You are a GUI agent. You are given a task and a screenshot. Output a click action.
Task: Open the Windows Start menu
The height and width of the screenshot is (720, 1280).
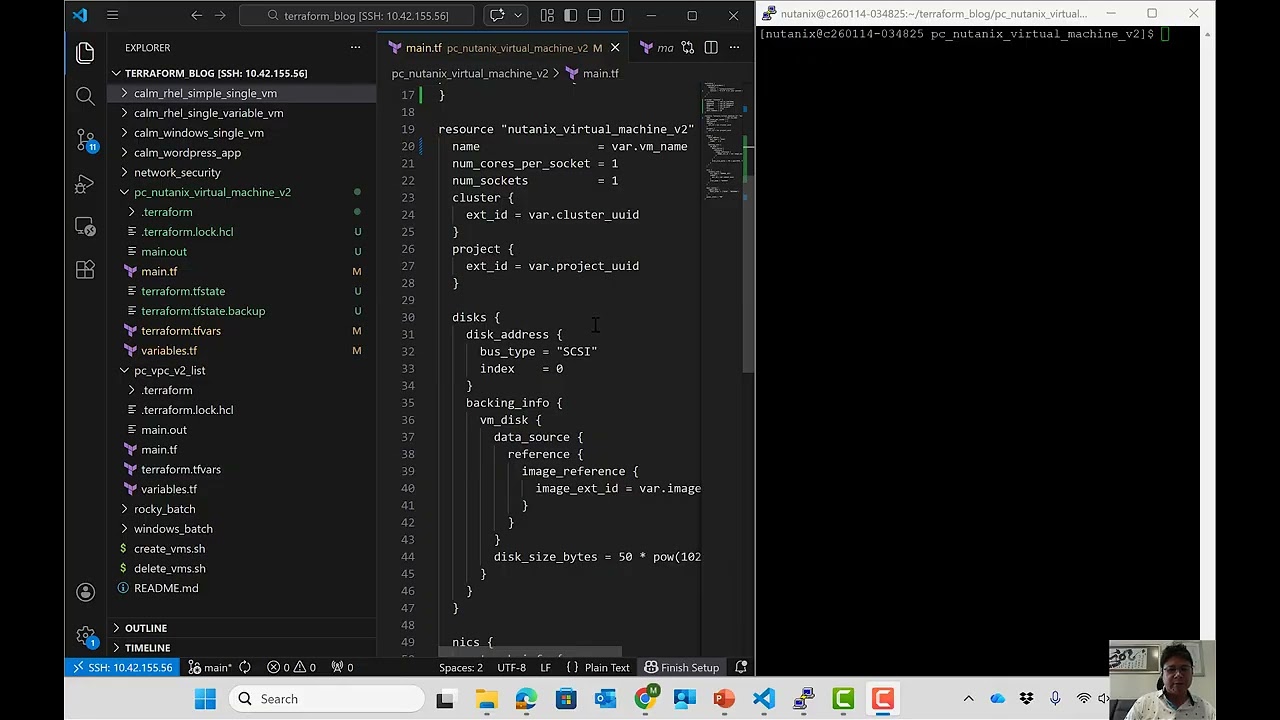click(205, 699)
